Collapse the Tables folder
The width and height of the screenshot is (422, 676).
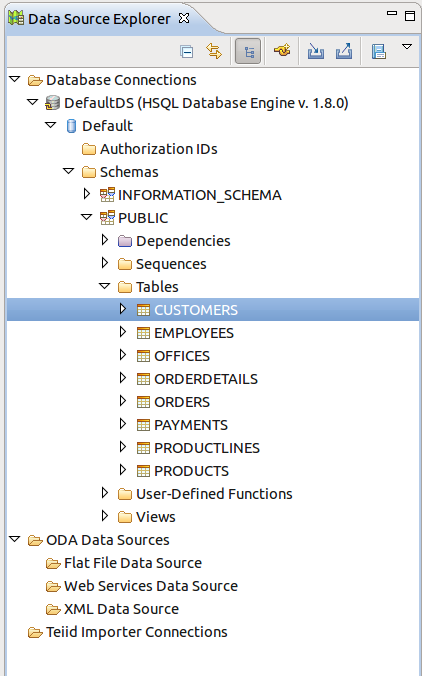(x=105, y=286)
